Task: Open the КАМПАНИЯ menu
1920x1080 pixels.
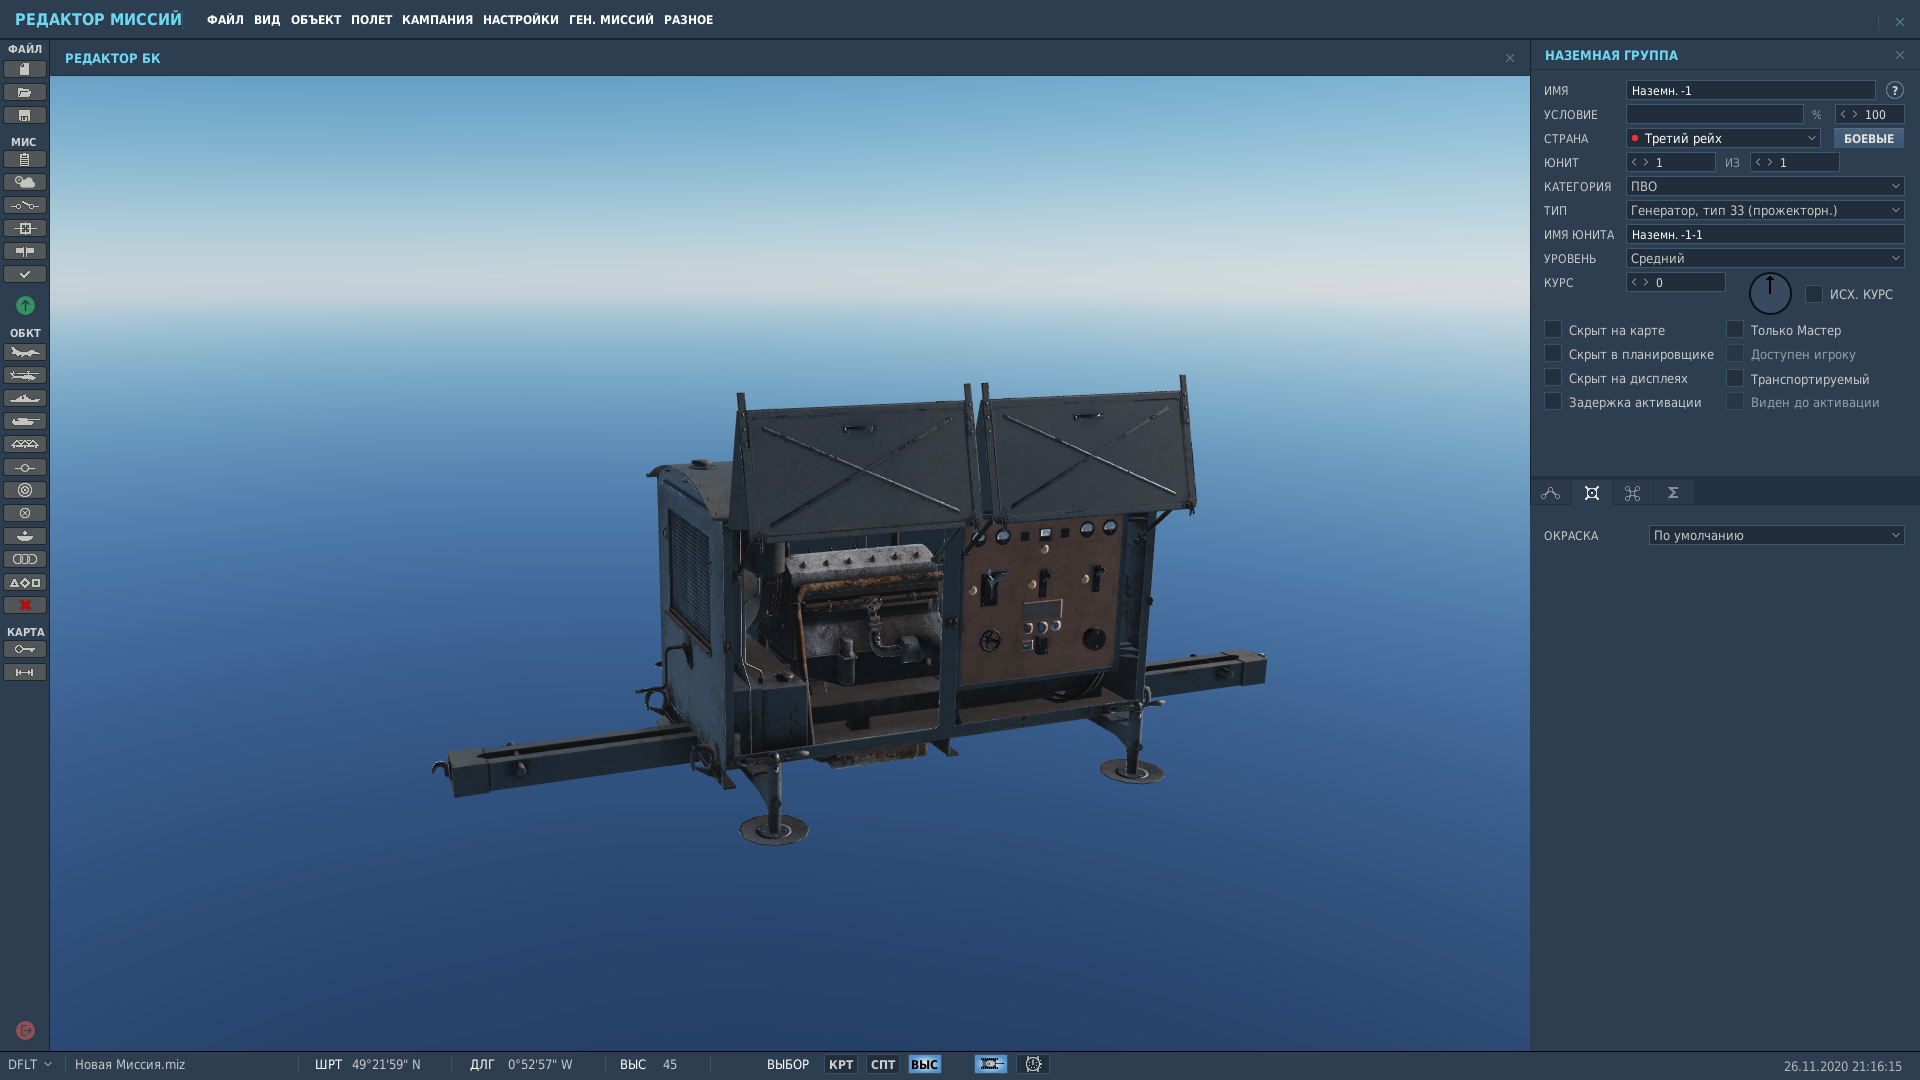Action: pos(437,20)
